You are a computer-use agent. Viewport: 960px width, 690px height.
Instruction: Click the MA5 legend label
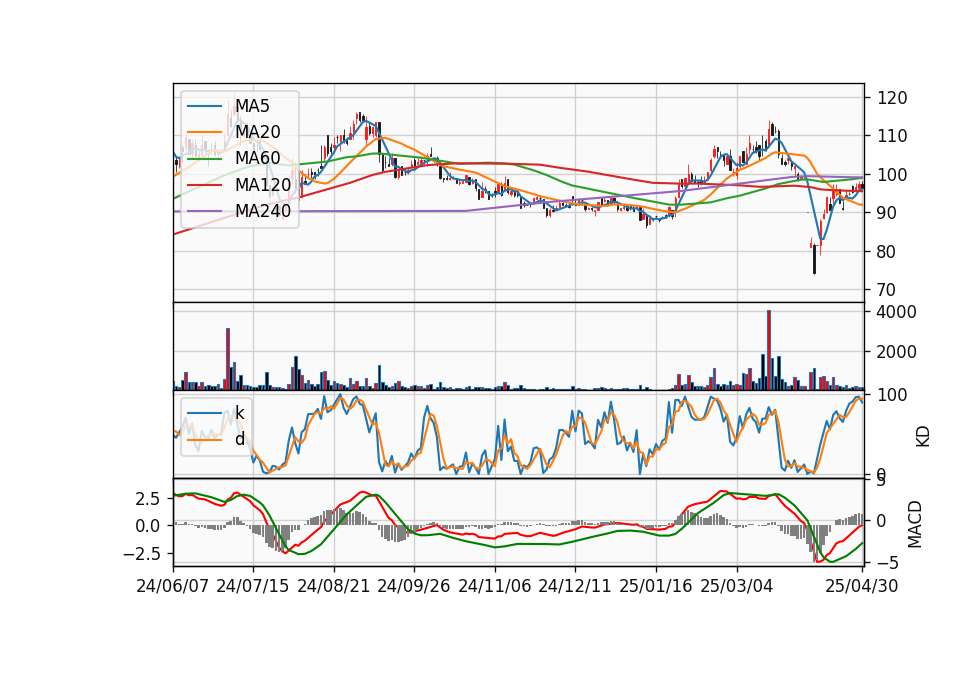click(x=252, y=106)
